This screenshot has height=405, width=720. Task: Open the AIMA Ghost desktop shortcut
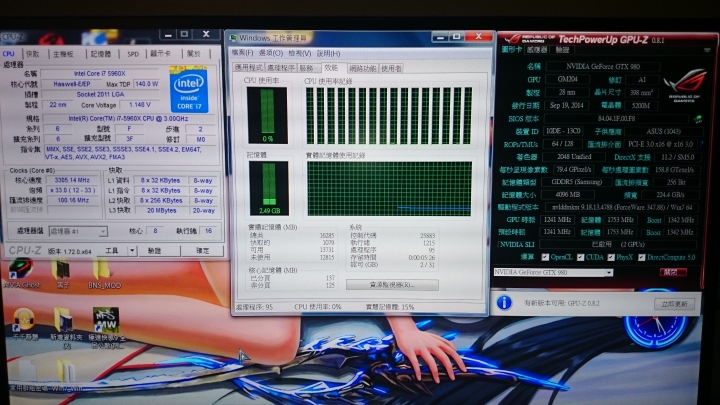click(21, 274)
